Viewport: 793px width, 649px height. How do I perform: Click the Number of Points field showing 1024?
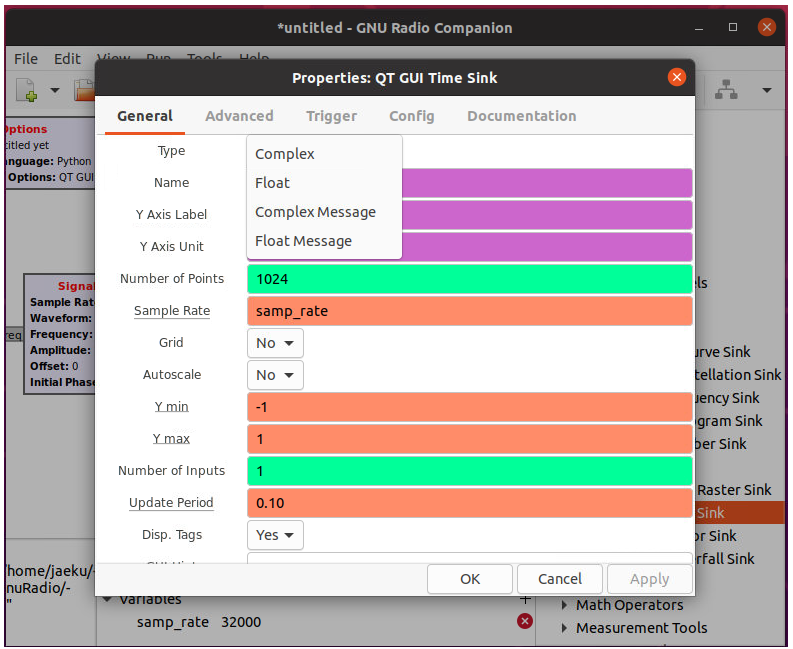[x=469, y=279]
